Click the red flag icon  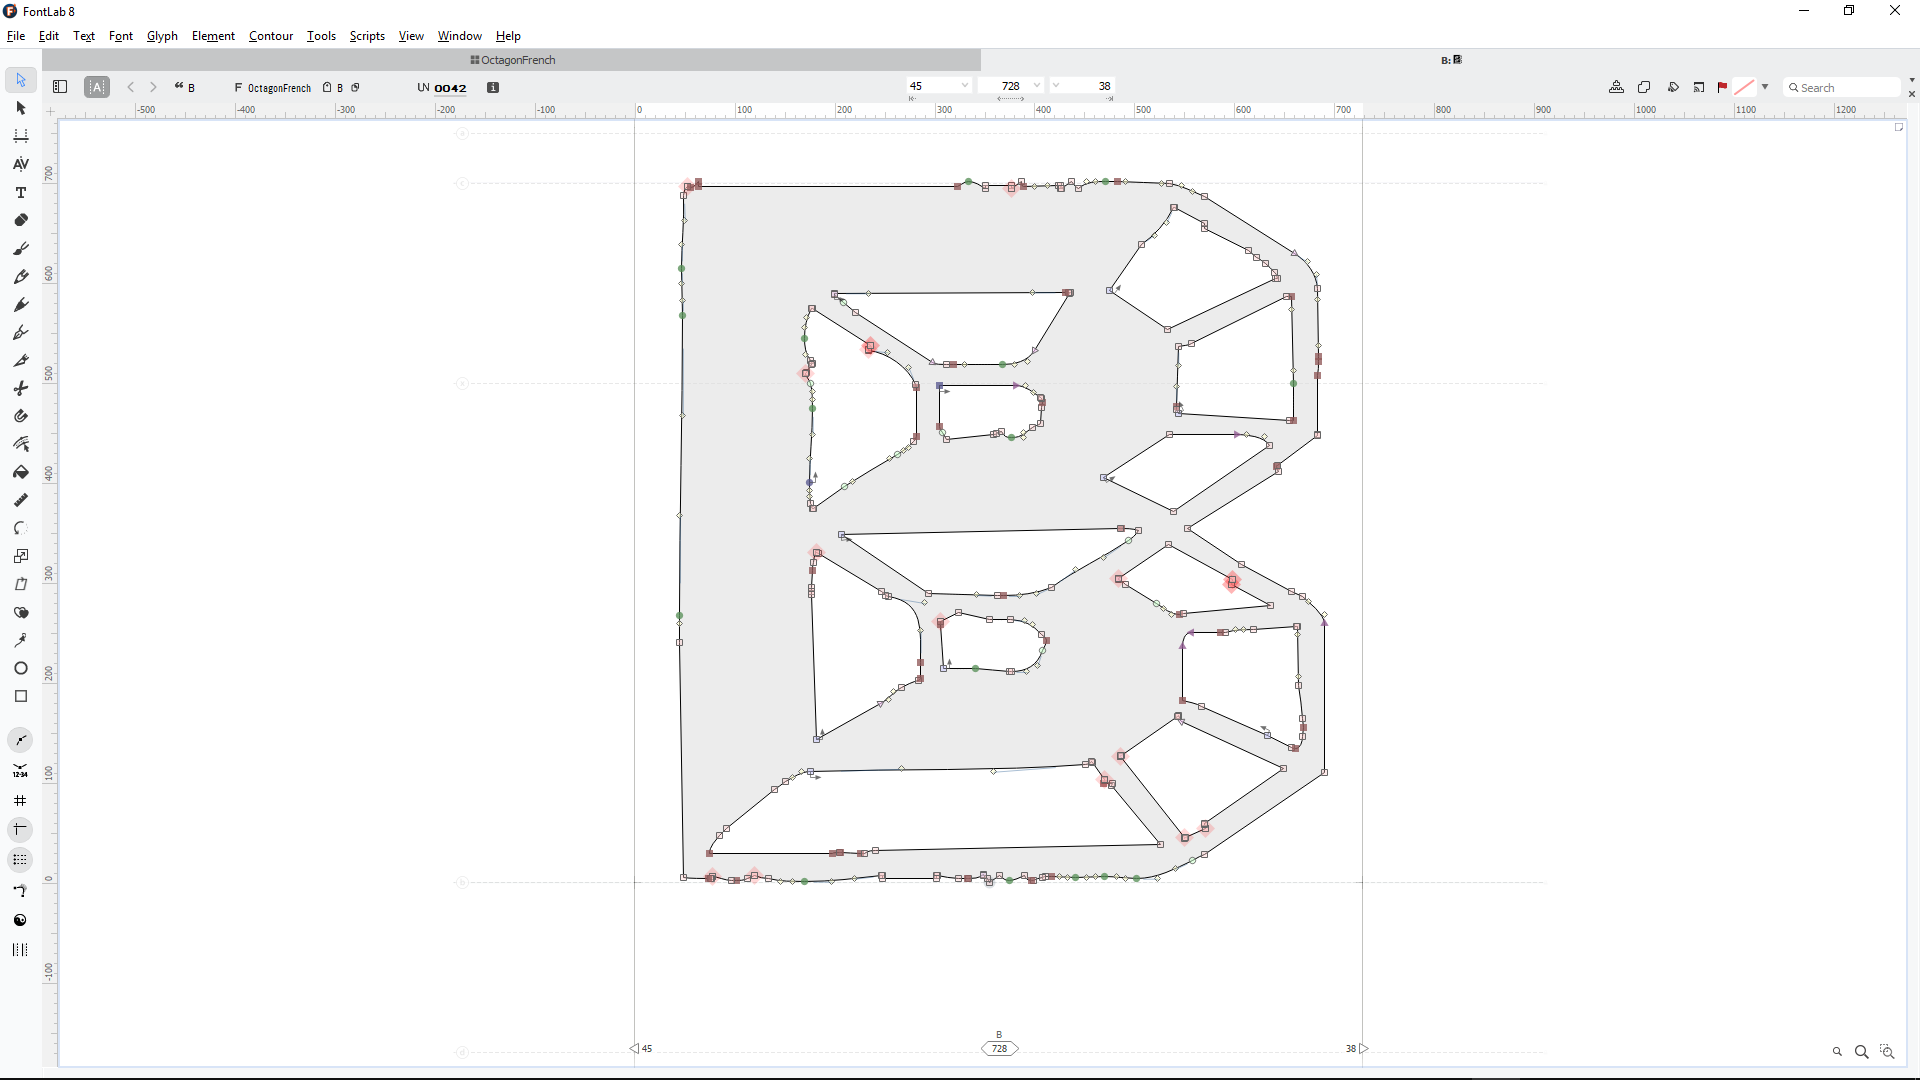[1722, 88]
